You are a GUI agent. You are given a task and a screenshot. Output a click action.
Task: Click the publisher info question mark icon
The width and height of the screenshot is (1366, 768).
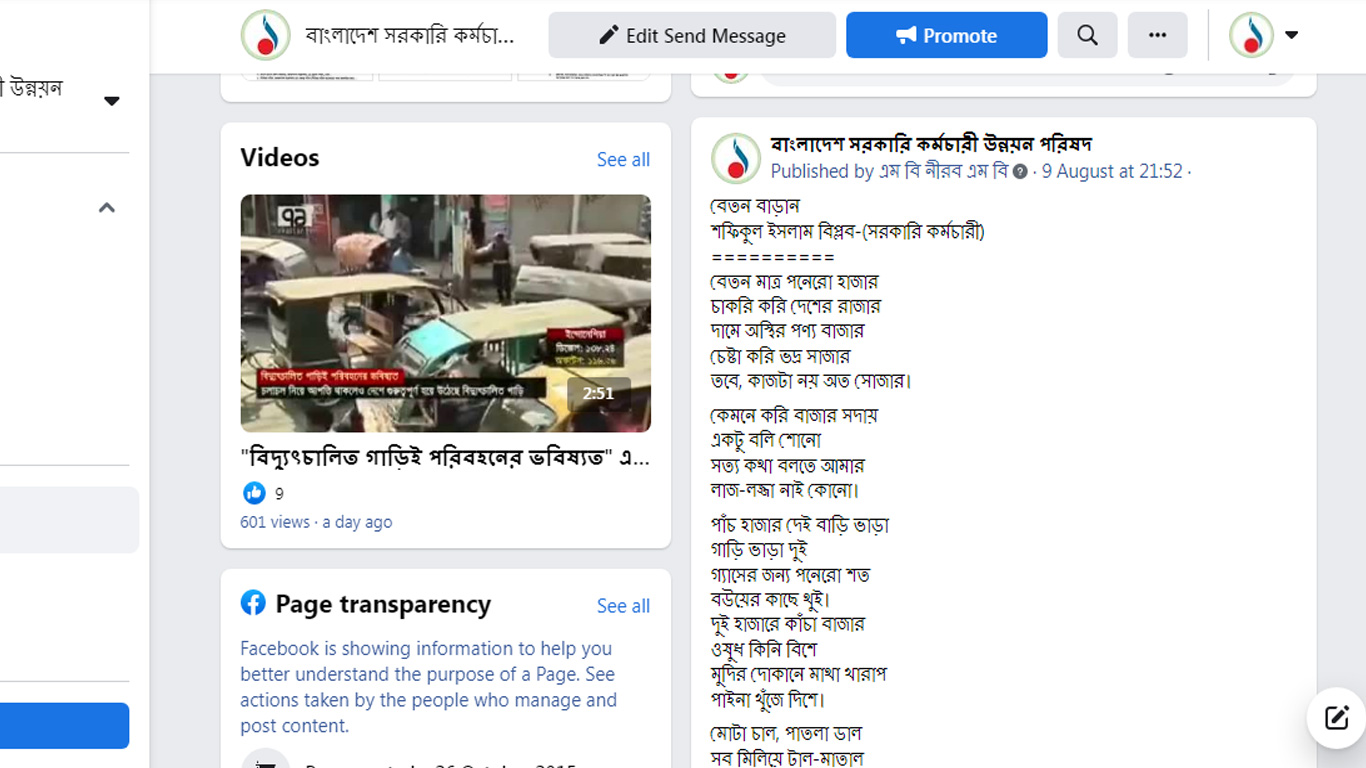(1020, 172)
